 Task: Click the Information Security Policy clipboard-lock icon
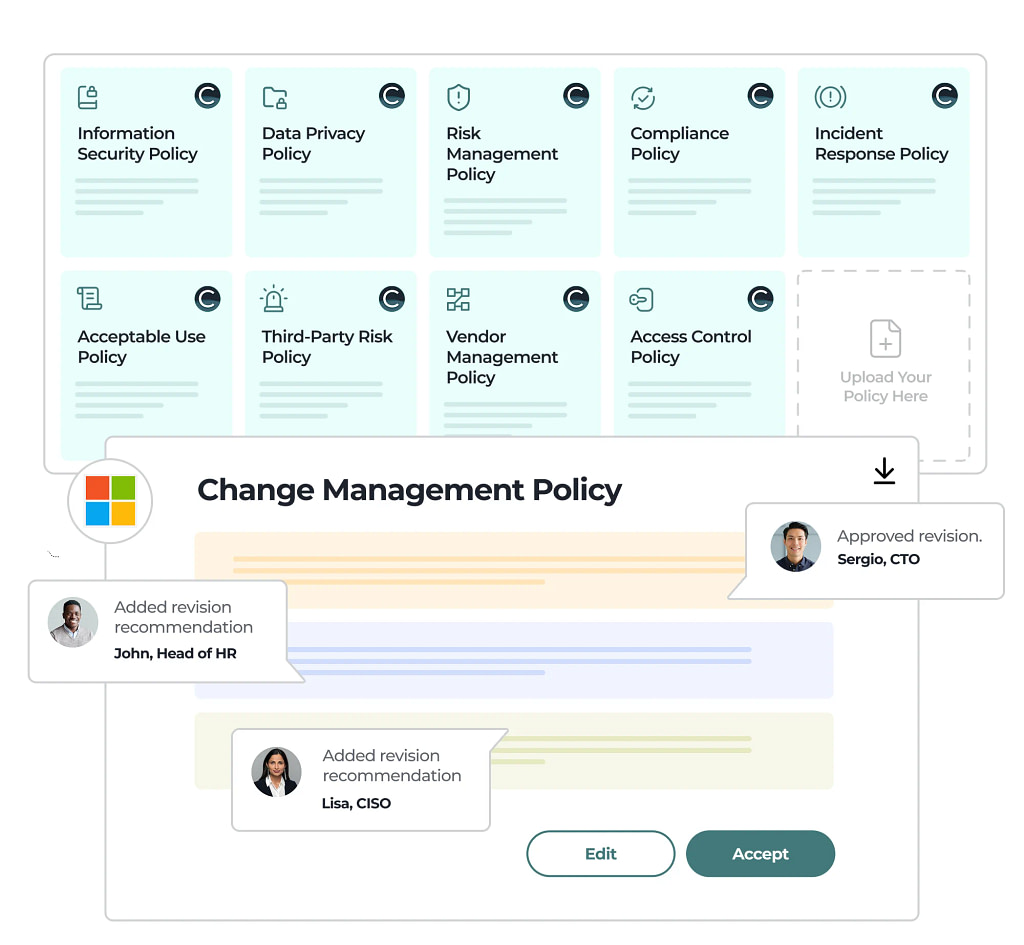click(88, 97)
